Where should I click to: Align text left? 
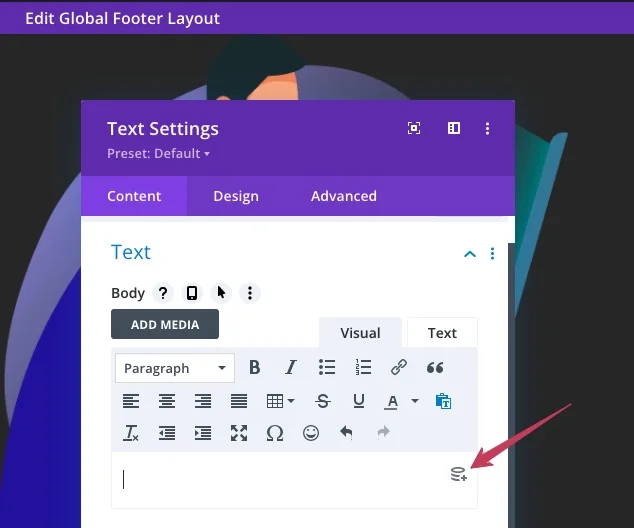coord(131,401)
